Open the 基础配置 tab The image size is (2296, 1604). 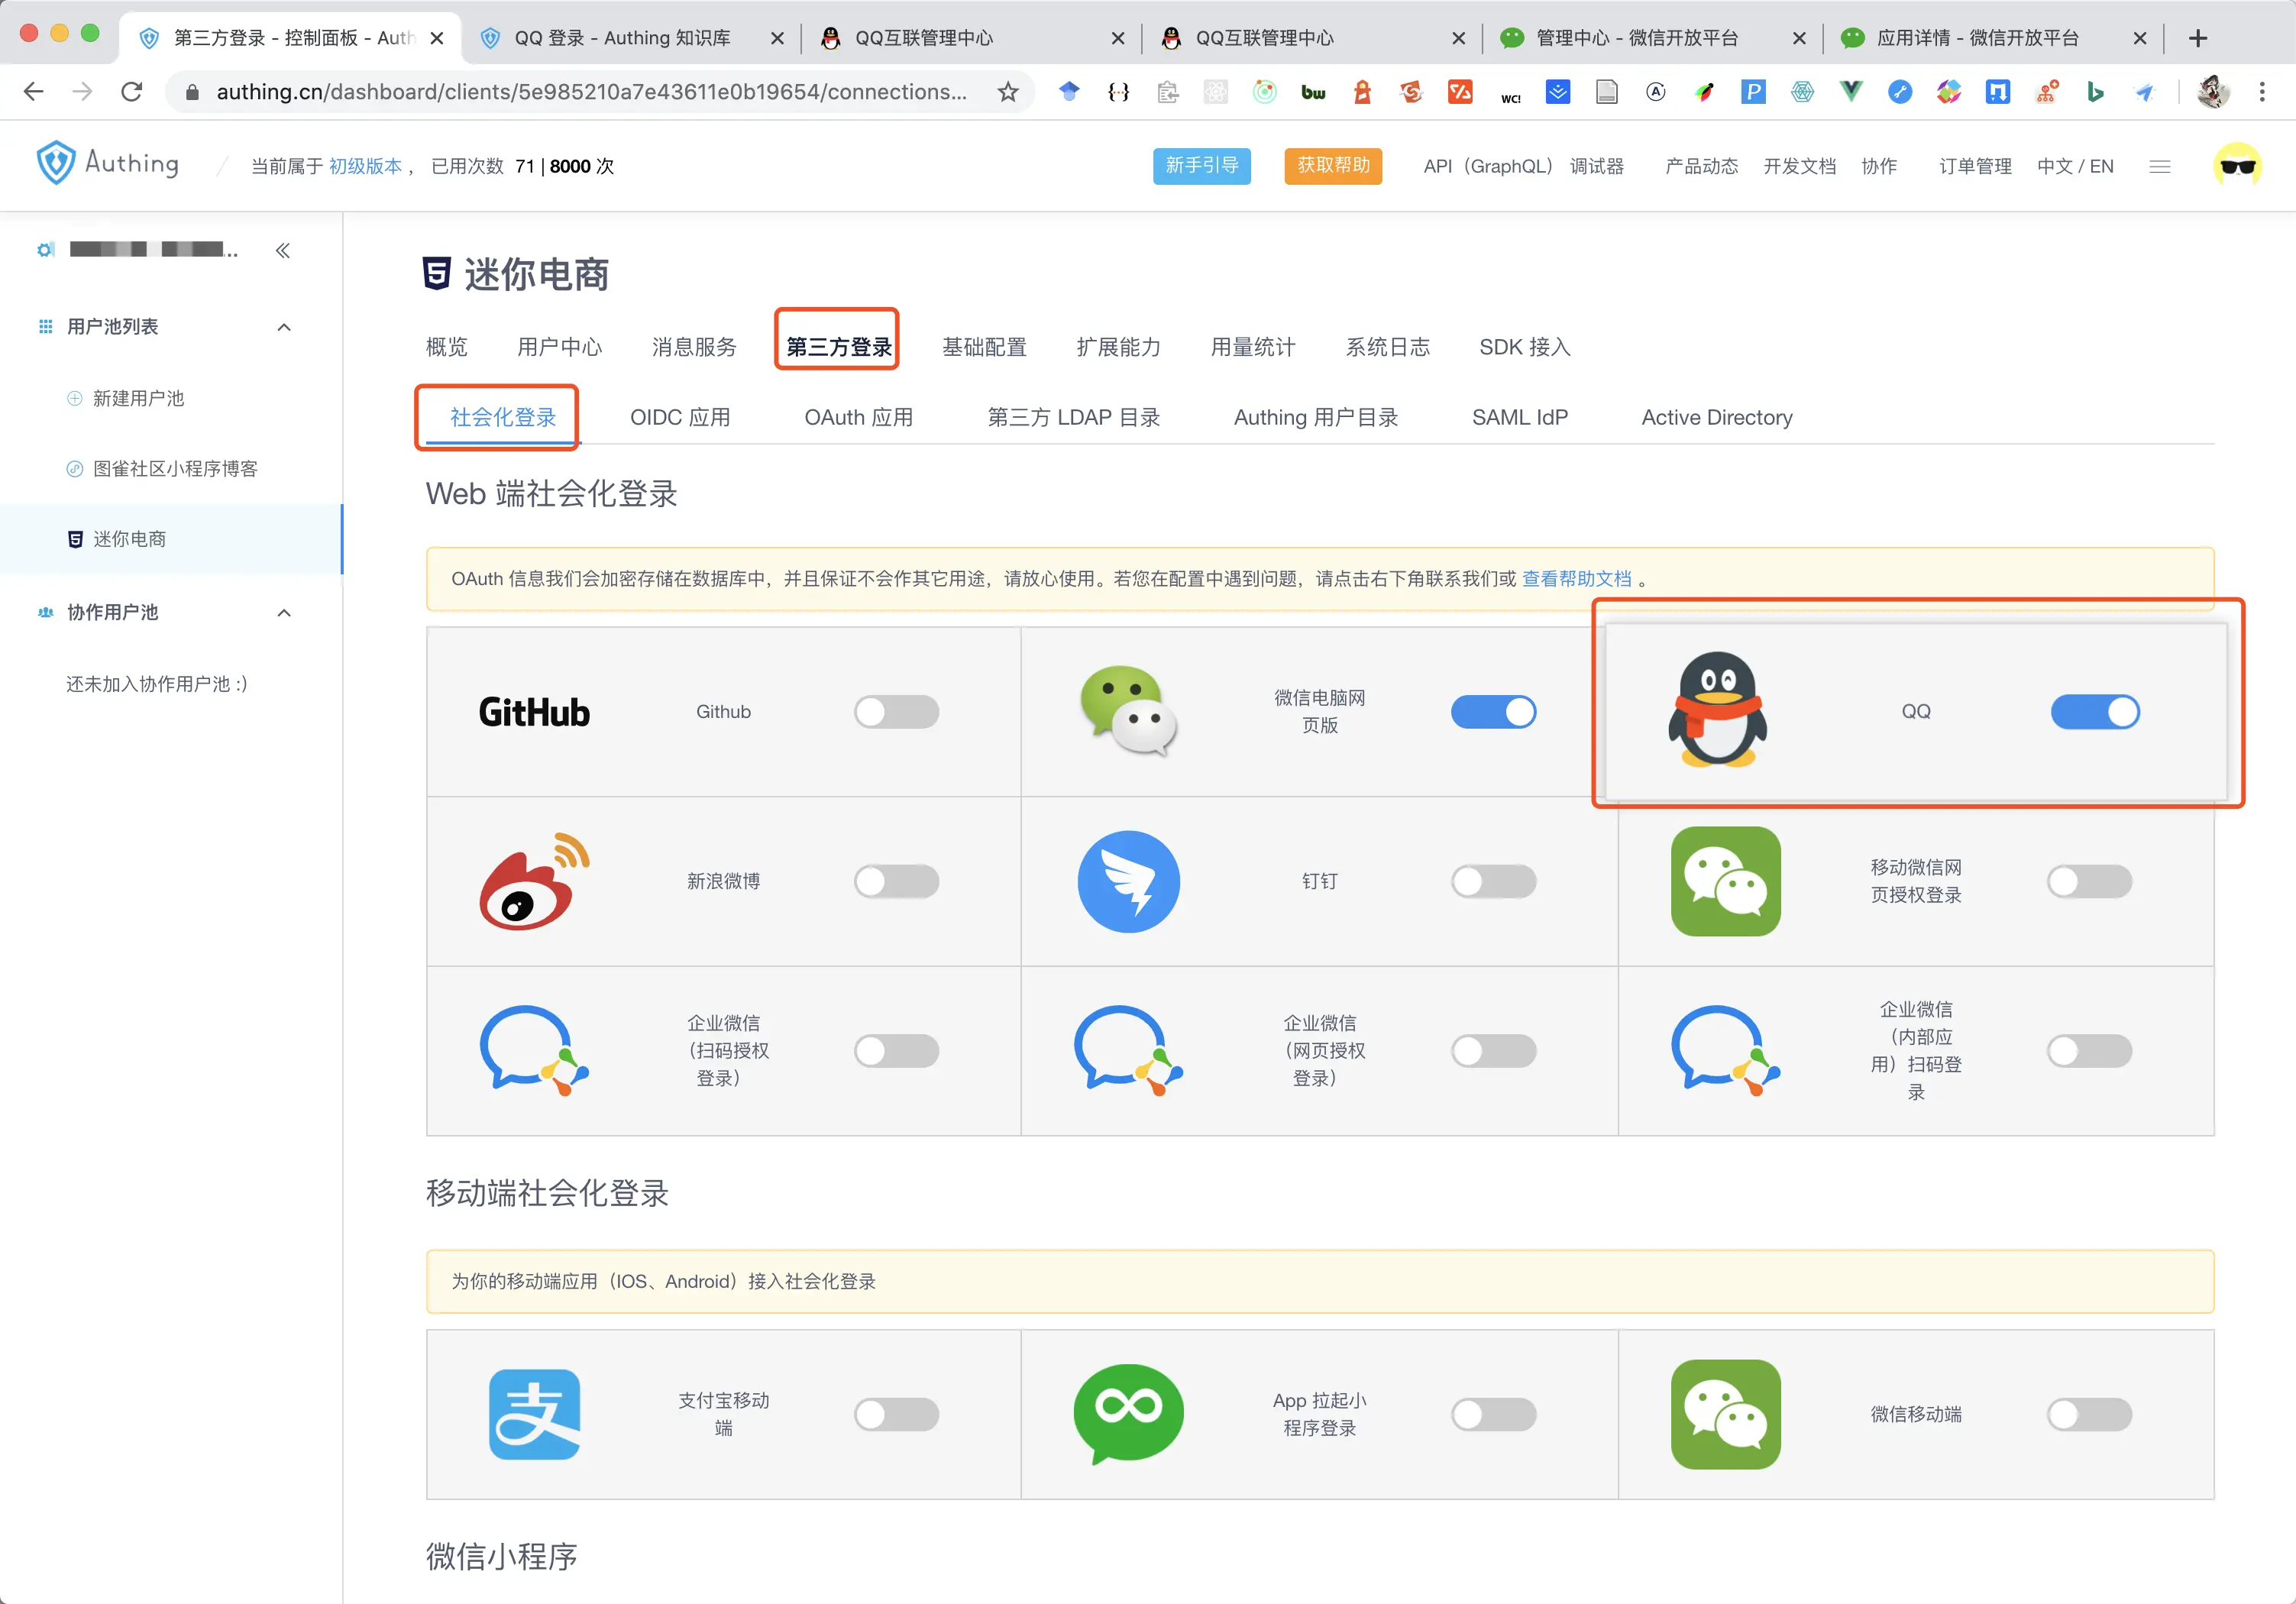pos(984,347)
